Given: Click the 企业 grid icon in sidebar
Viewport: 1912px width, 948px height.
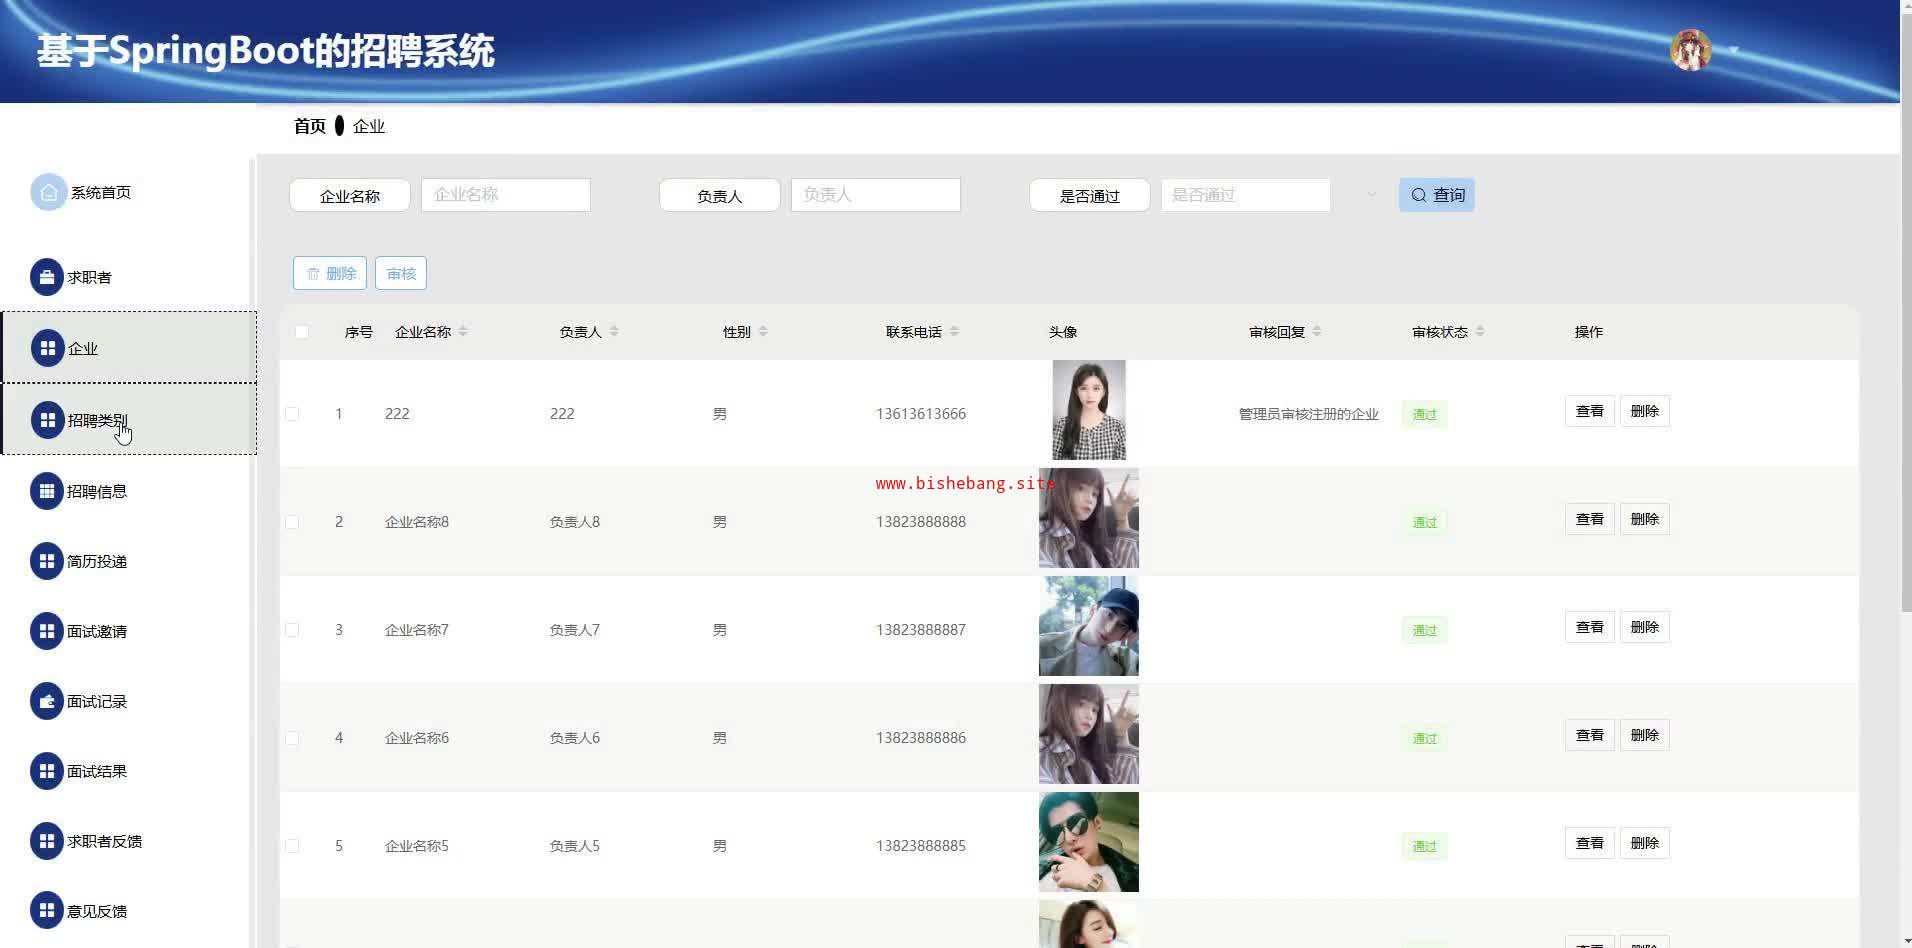Looking at the screenshot, I should pyautogui.click(x=47, y=348).
